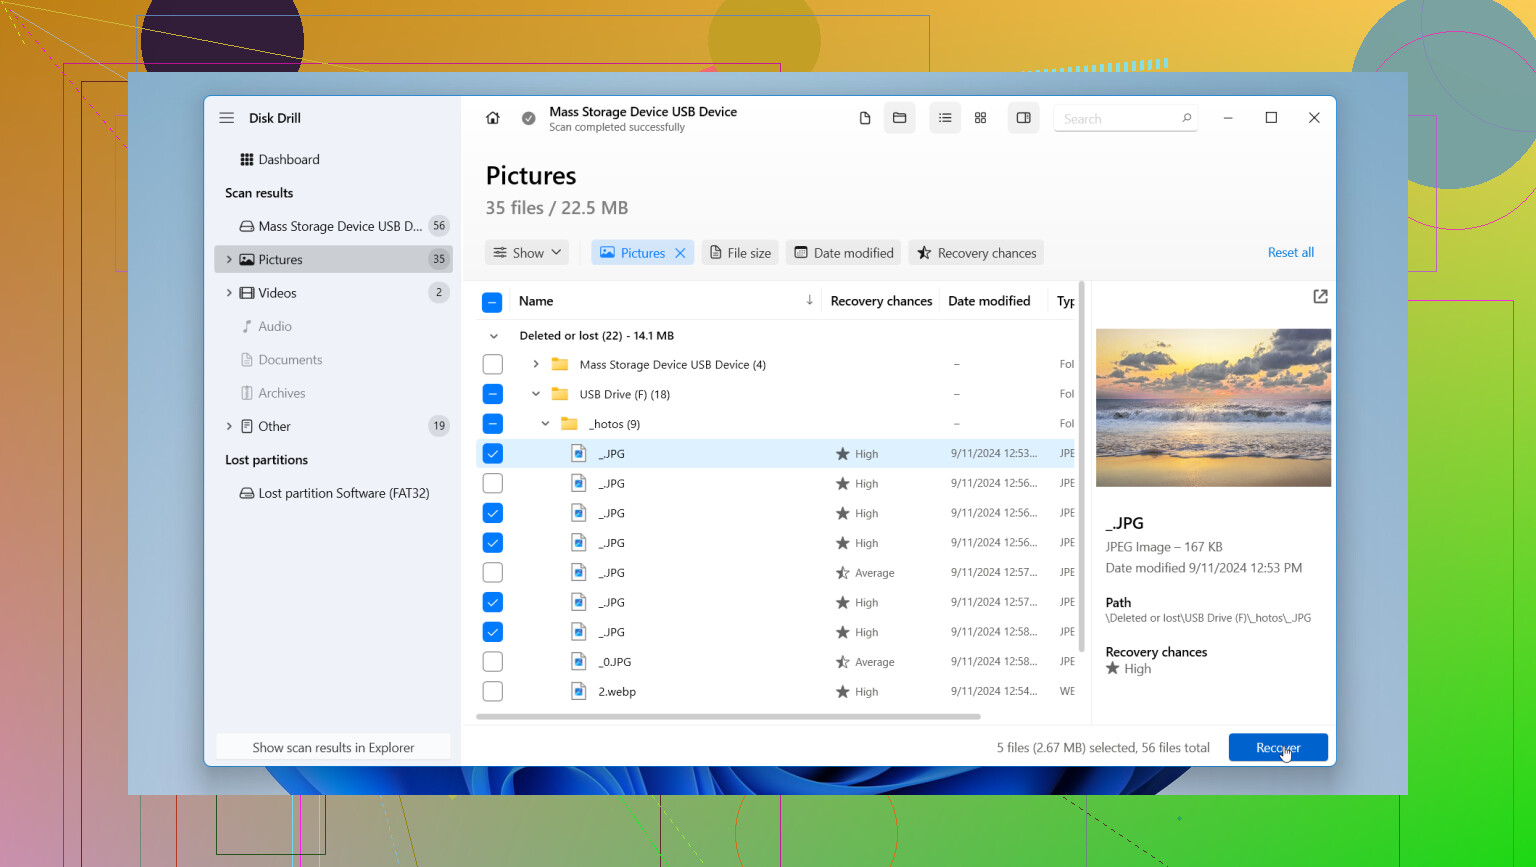
Task: Switch to folder view icon
Action: [900, 118]
